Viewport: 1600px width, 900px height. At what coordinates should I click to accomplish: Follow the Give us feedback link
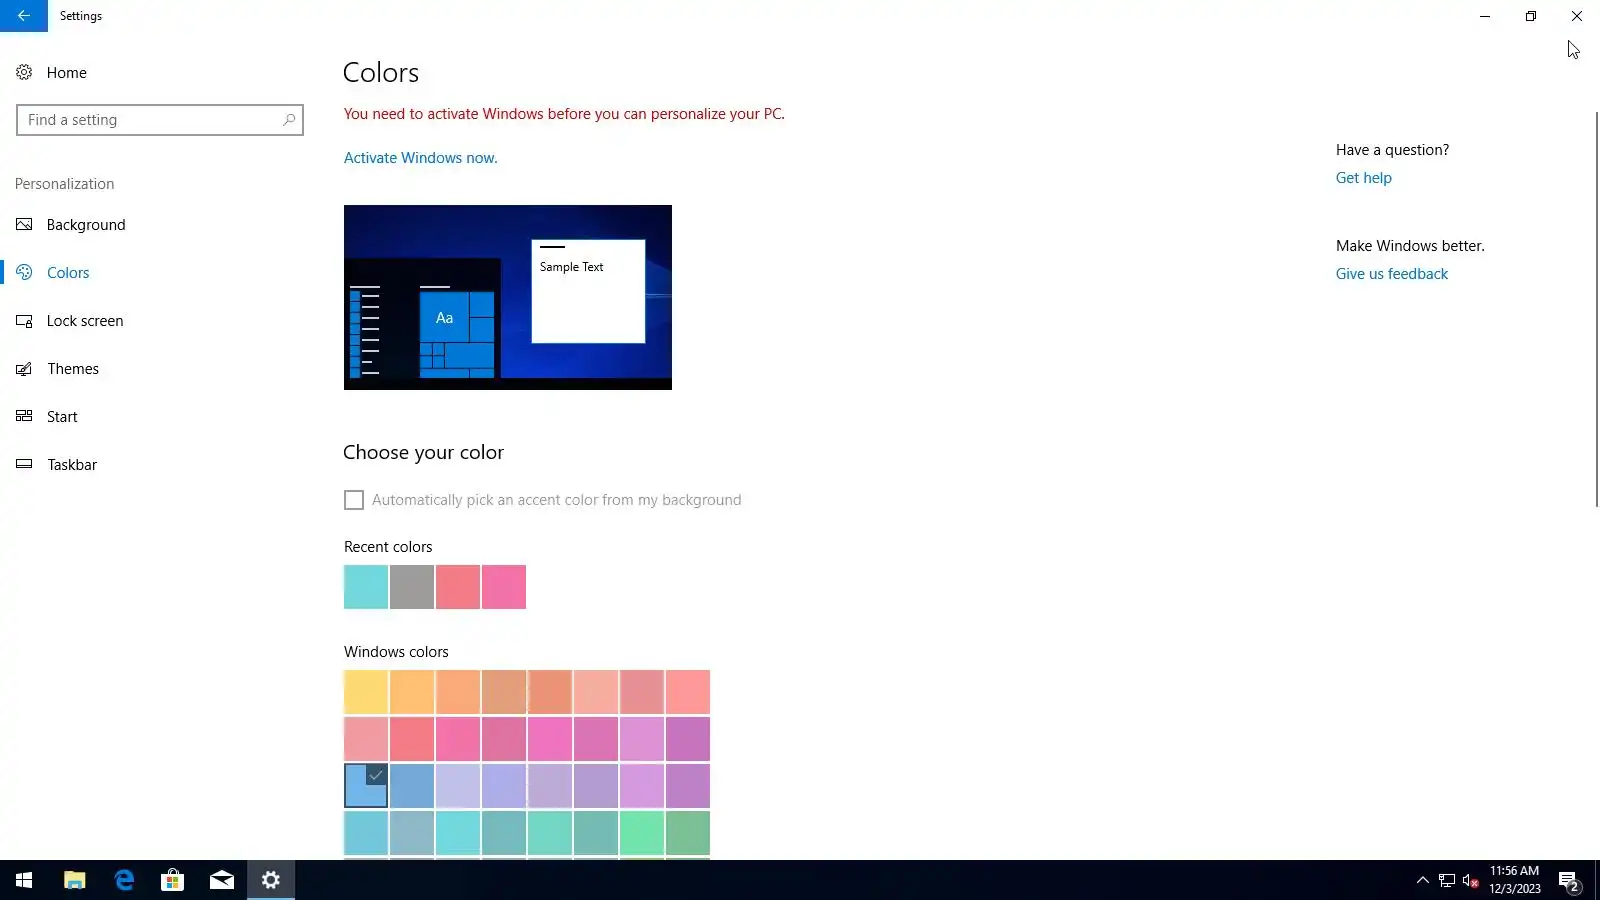pyautogui.click(x=1391, y=274)
